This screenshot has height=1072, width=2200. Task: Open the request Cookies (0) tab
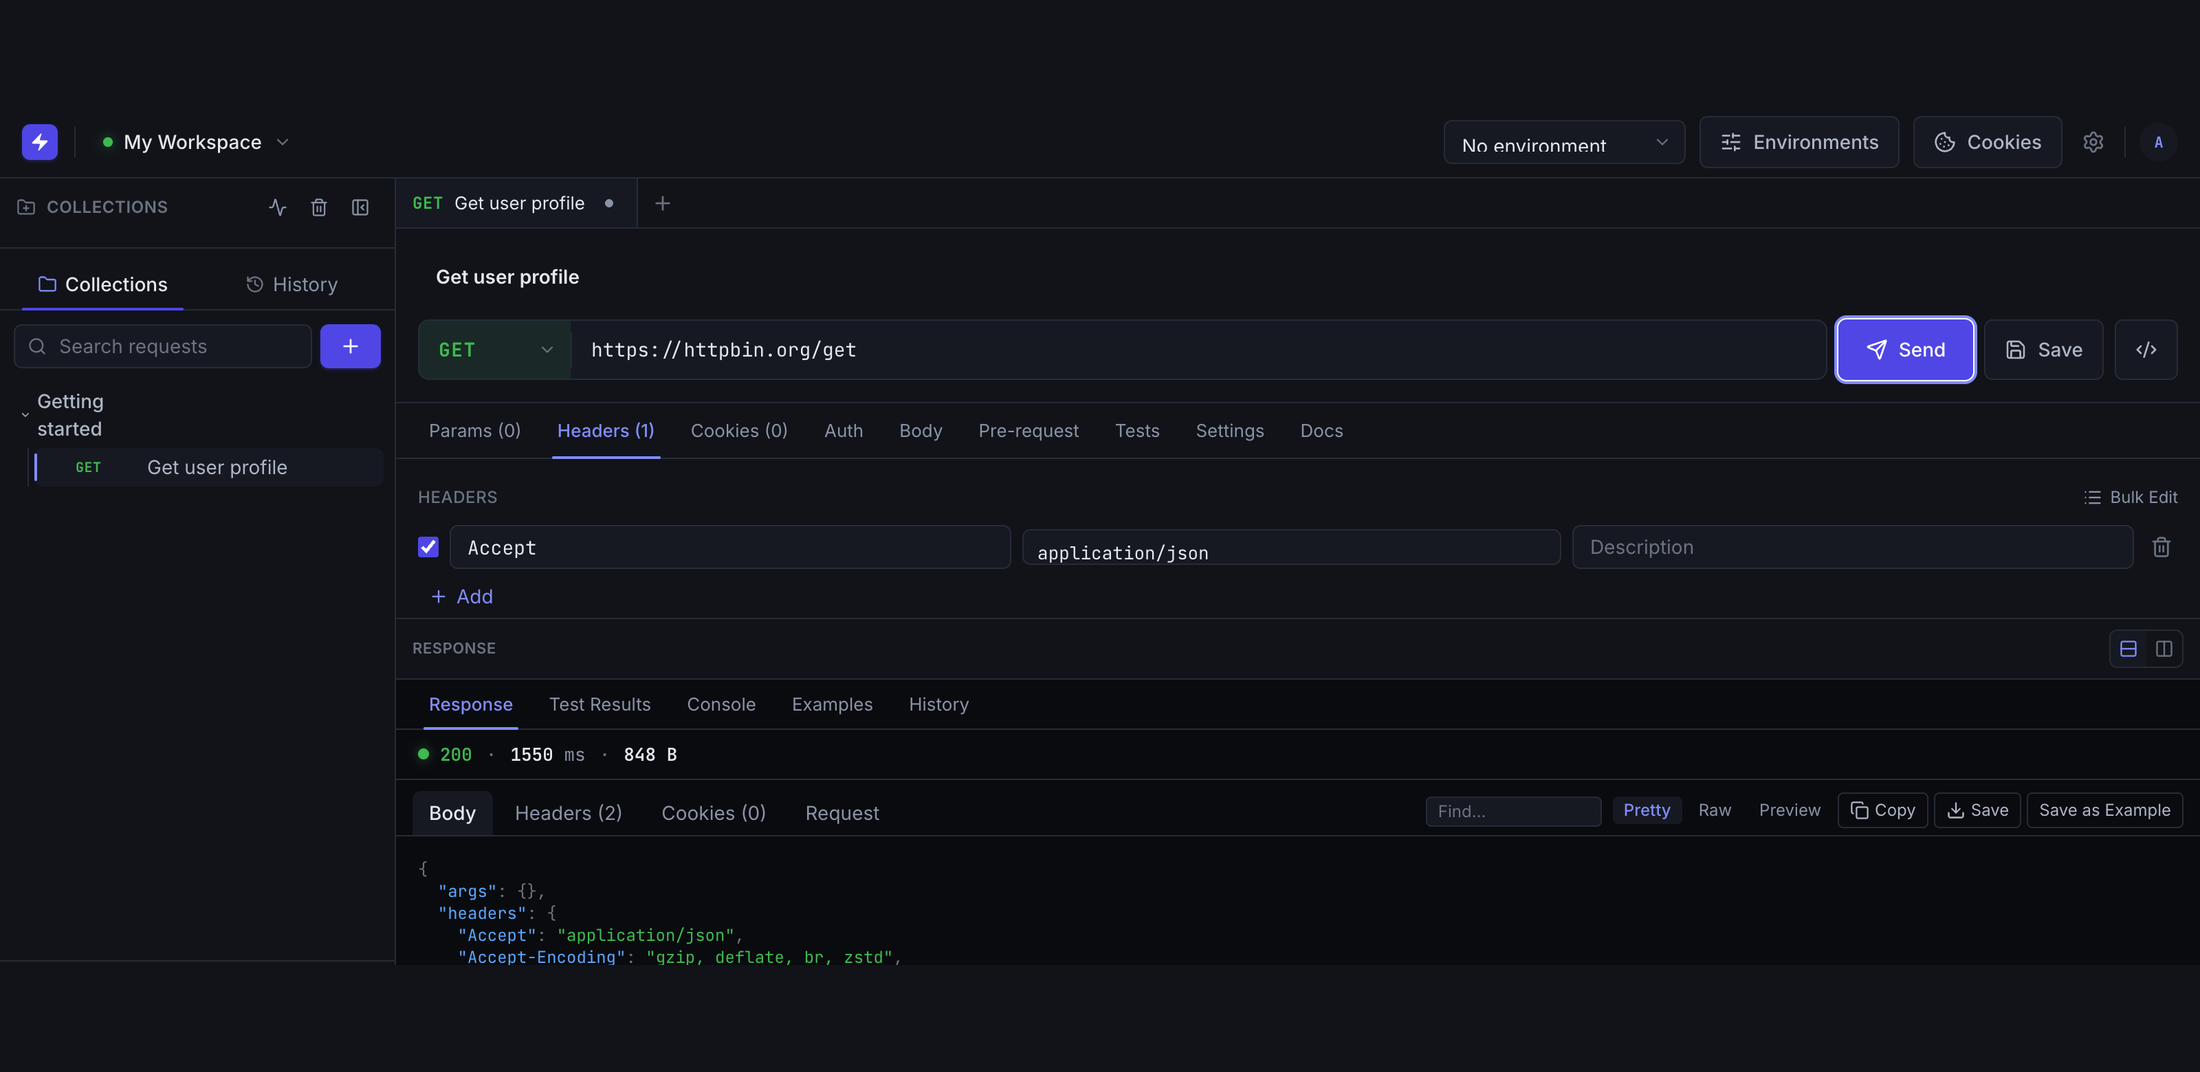pos(739,431)
